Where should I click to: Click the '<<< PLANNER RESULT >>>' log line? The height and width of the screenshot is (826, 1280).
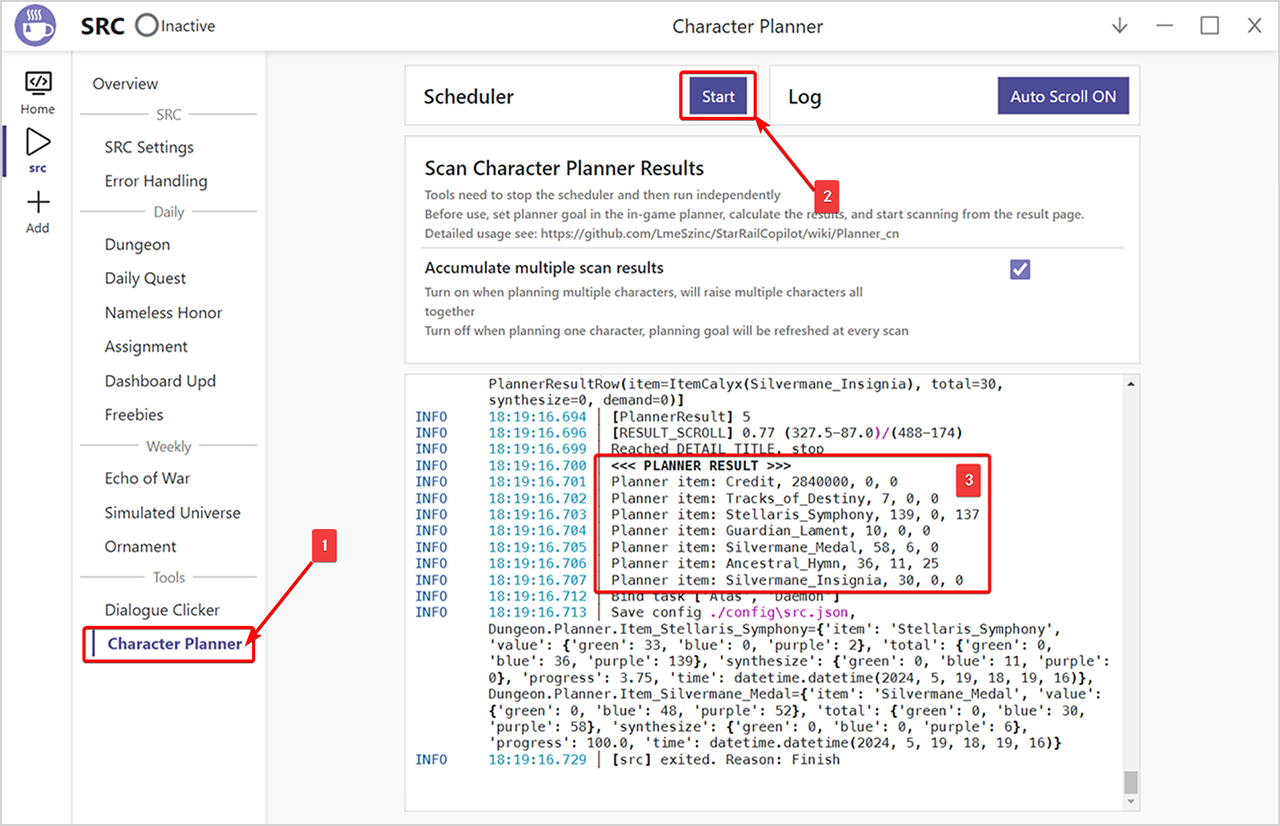[701, 466]
